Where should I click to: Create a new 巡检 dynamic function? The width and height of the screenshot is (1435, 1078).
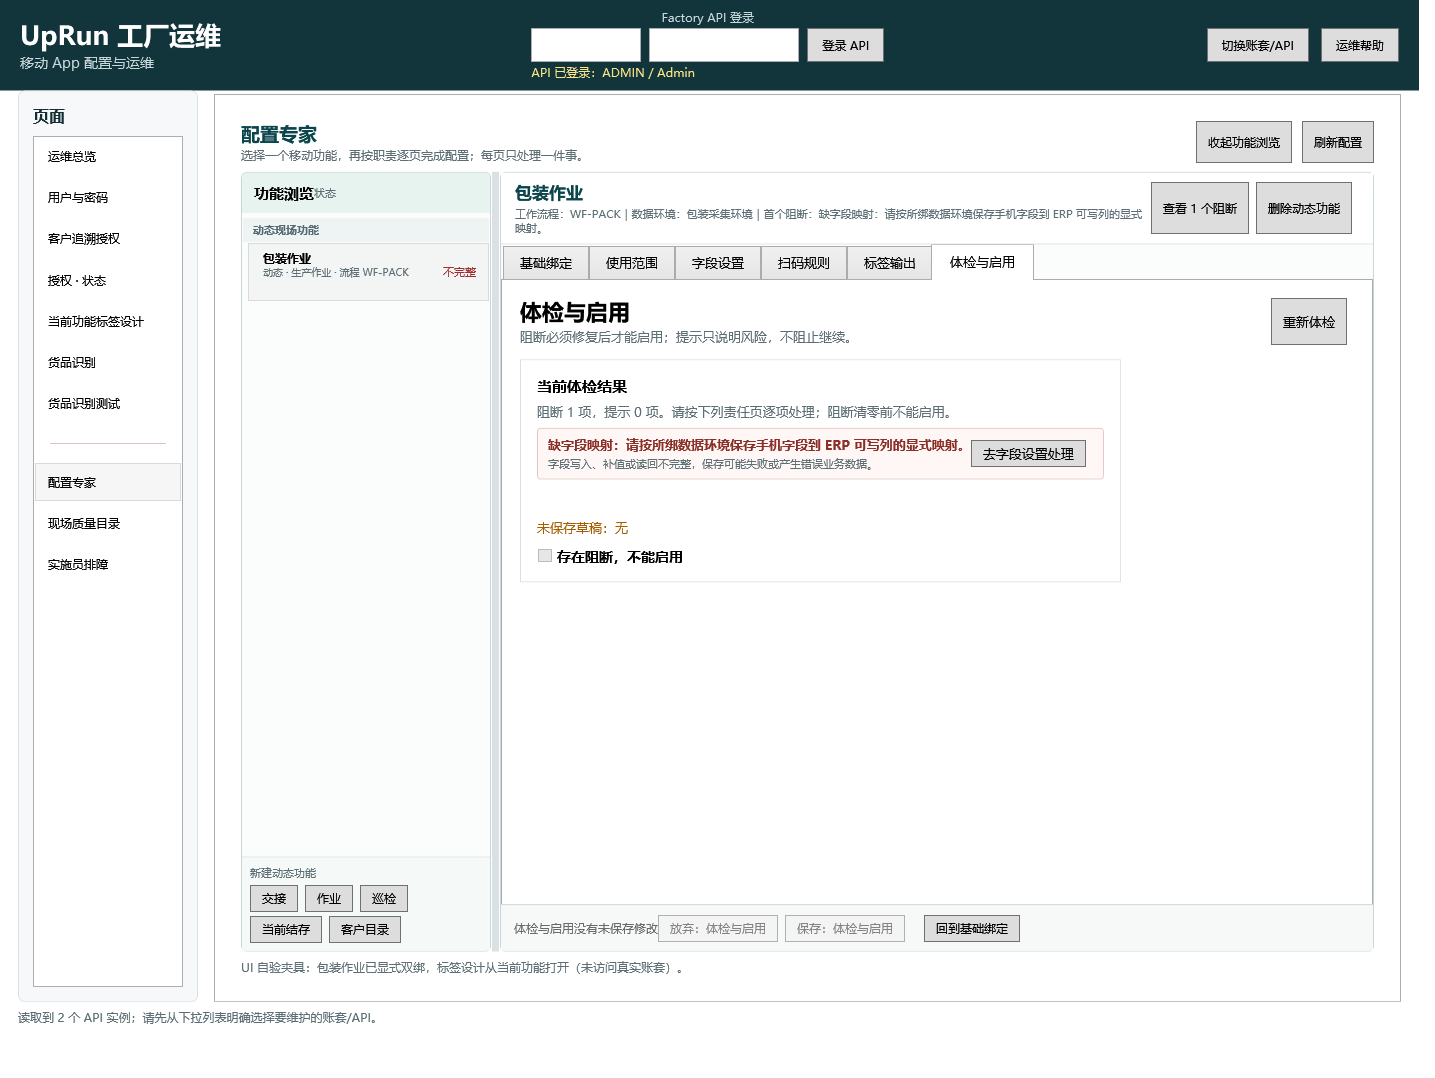point(384,899)
